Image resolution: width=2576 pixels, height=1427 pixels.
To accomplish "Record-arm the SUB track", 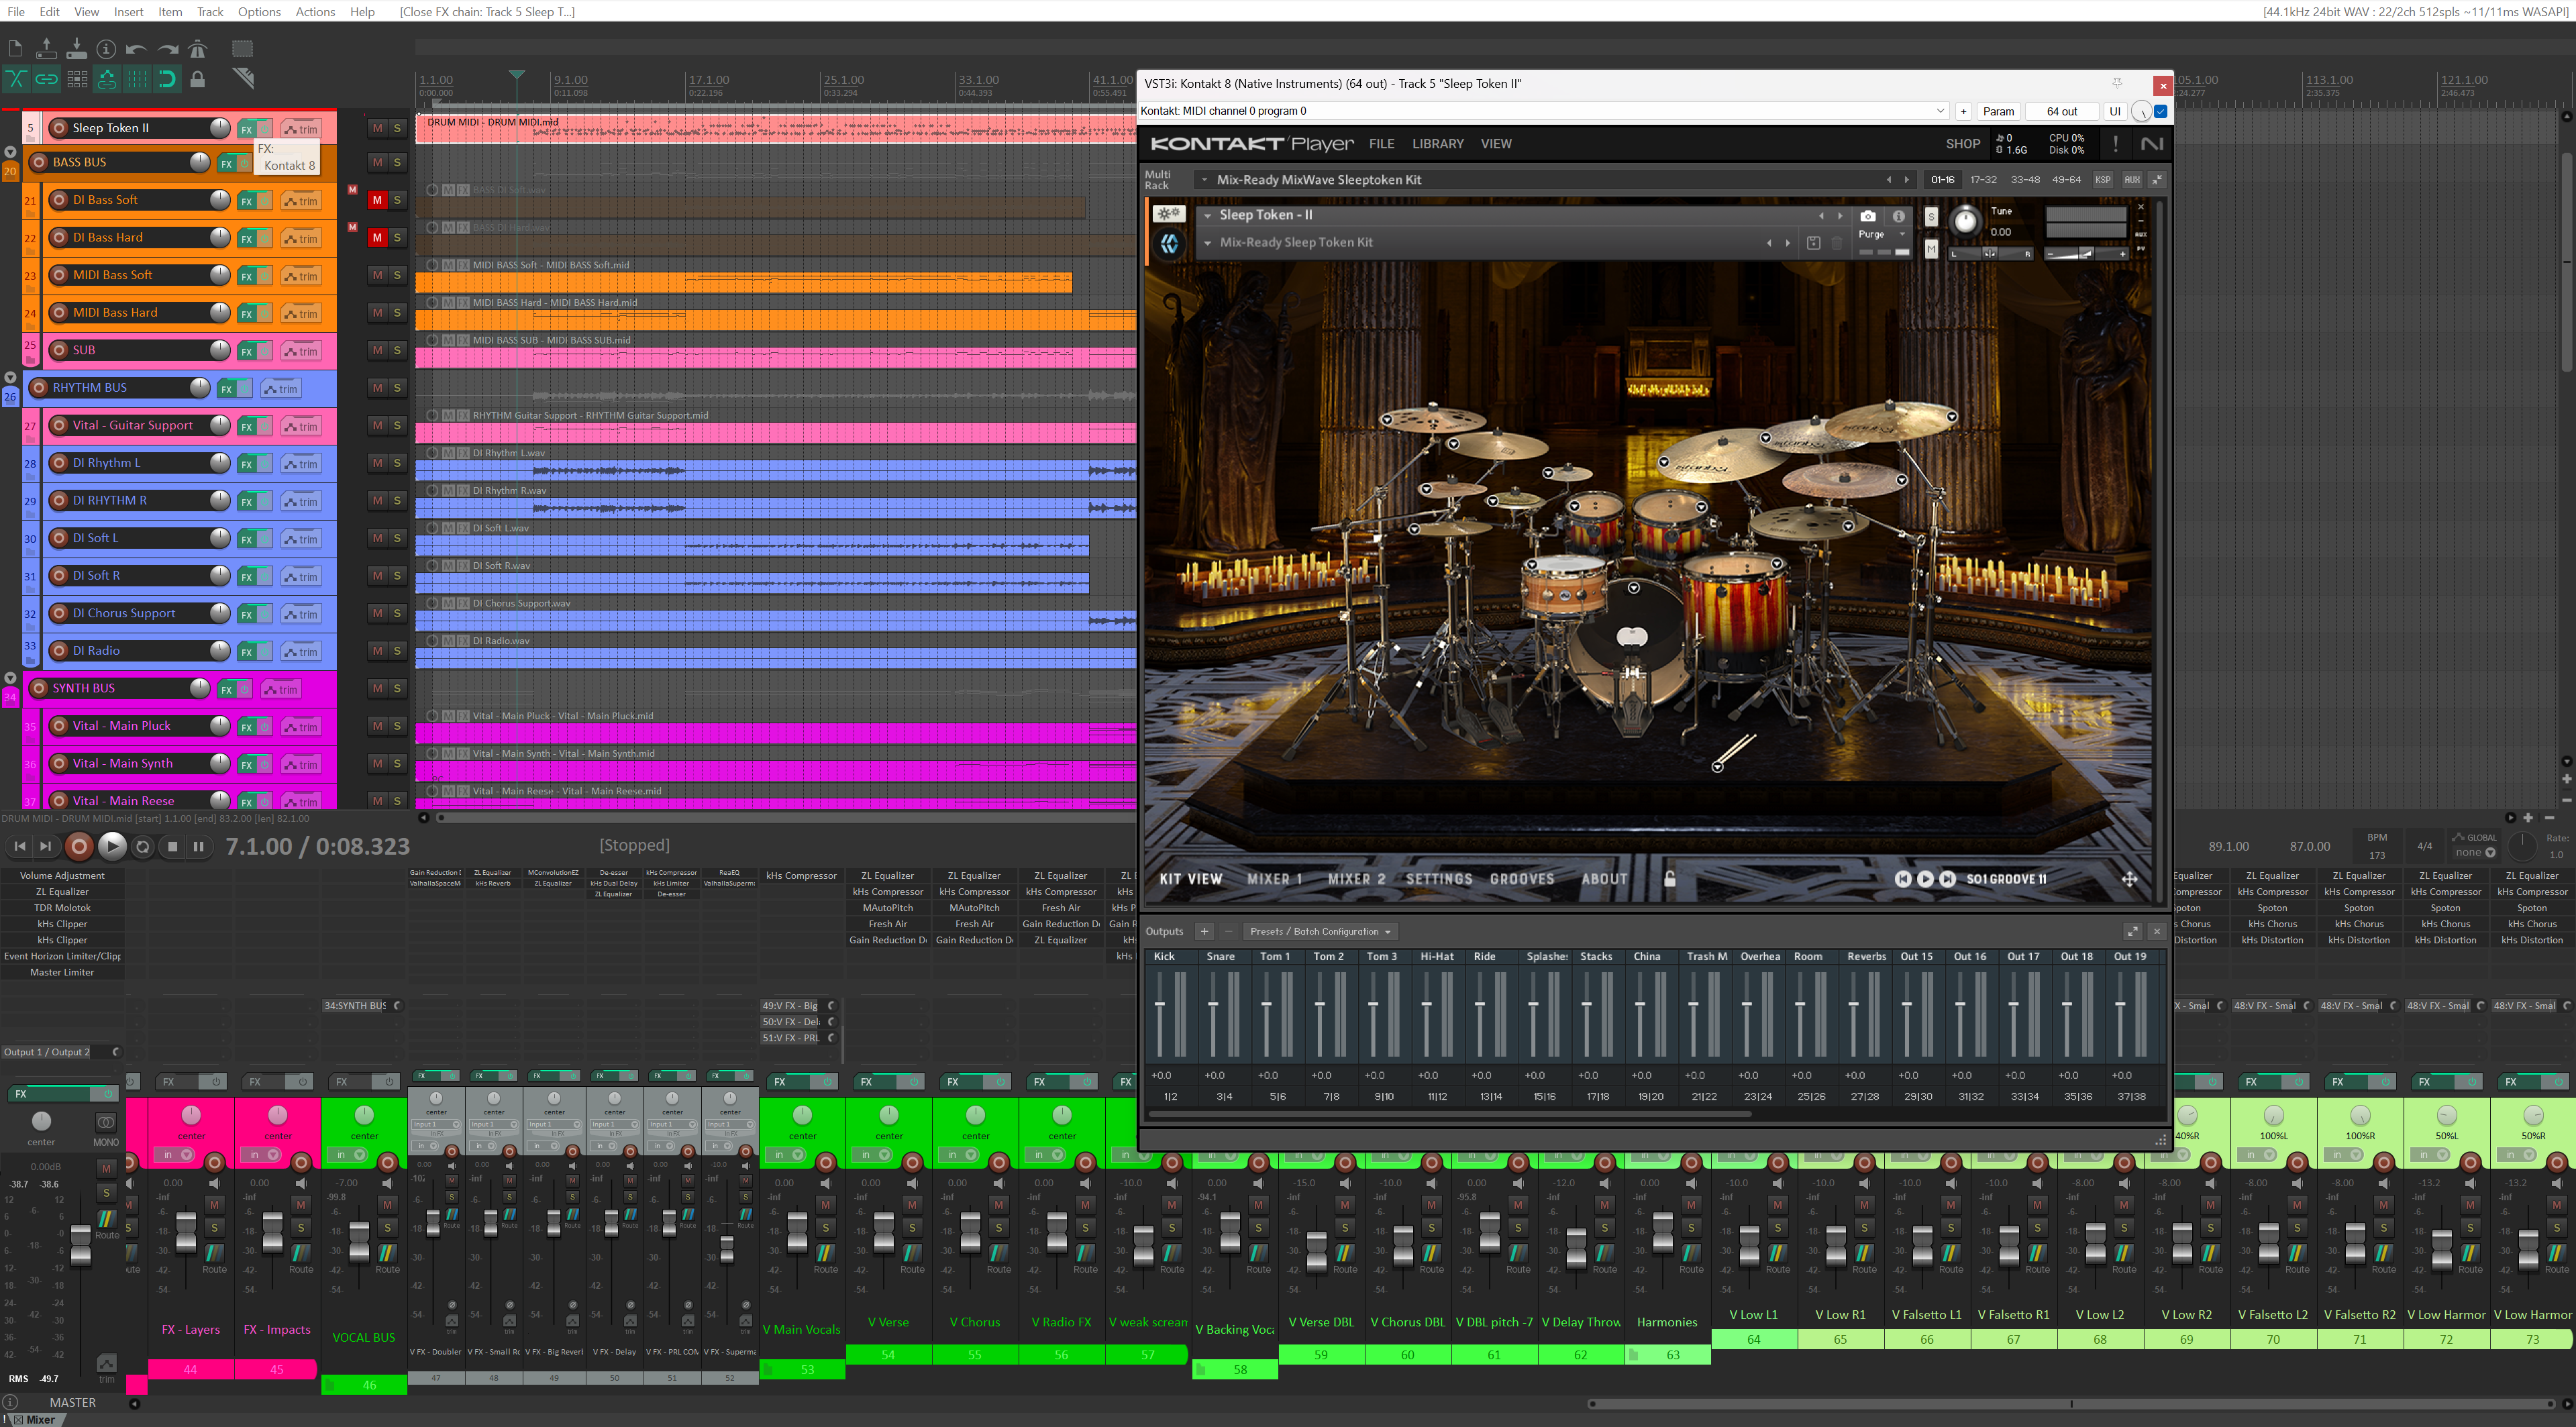I will [58, 350].
